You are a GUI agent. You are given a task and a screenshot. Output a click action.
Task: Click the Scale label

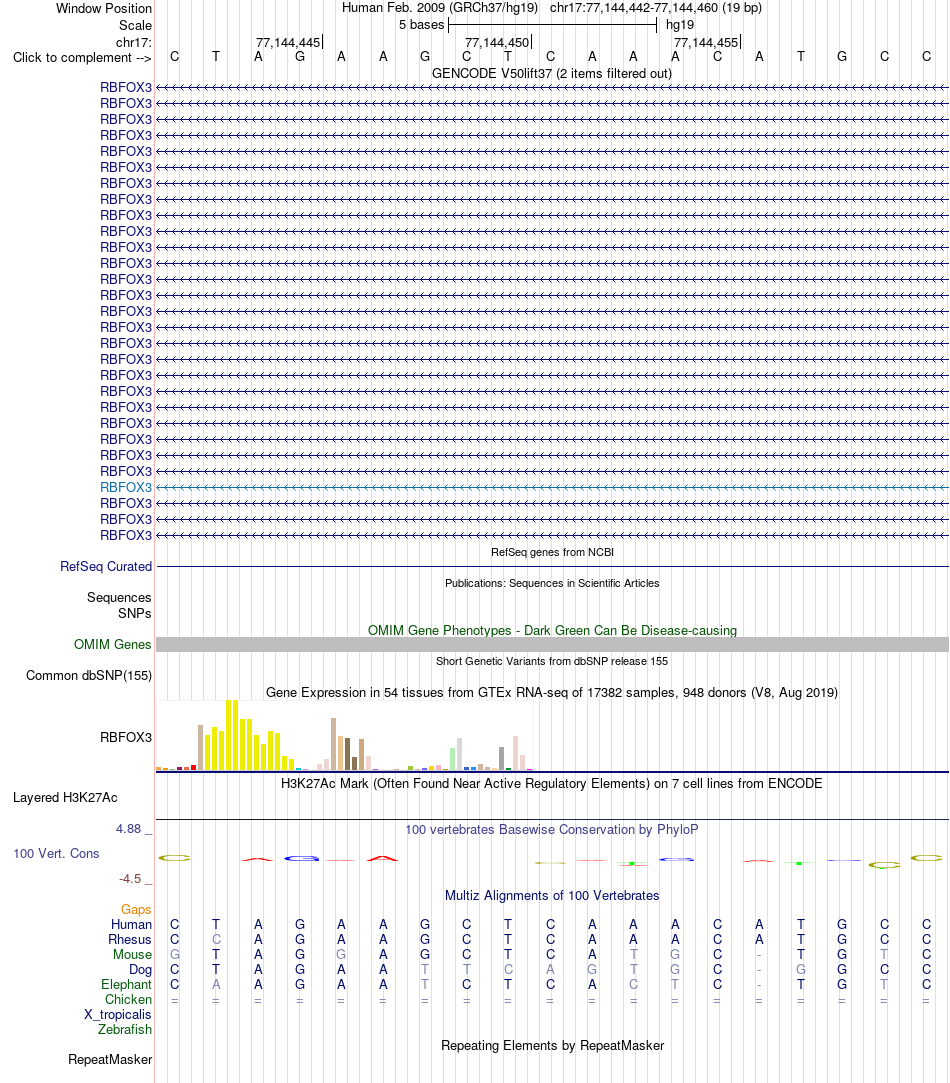tap(135, 26)
